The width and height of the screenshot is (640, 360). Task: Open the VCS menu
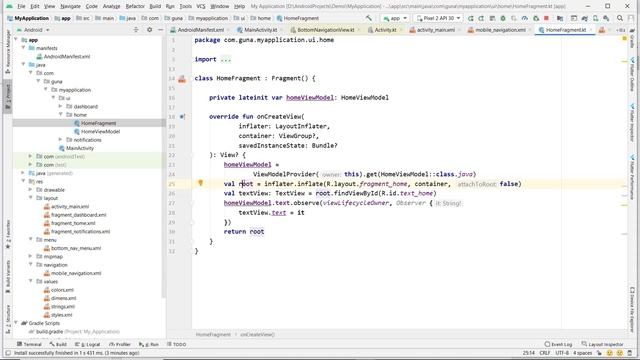click(x=201, y=7)
